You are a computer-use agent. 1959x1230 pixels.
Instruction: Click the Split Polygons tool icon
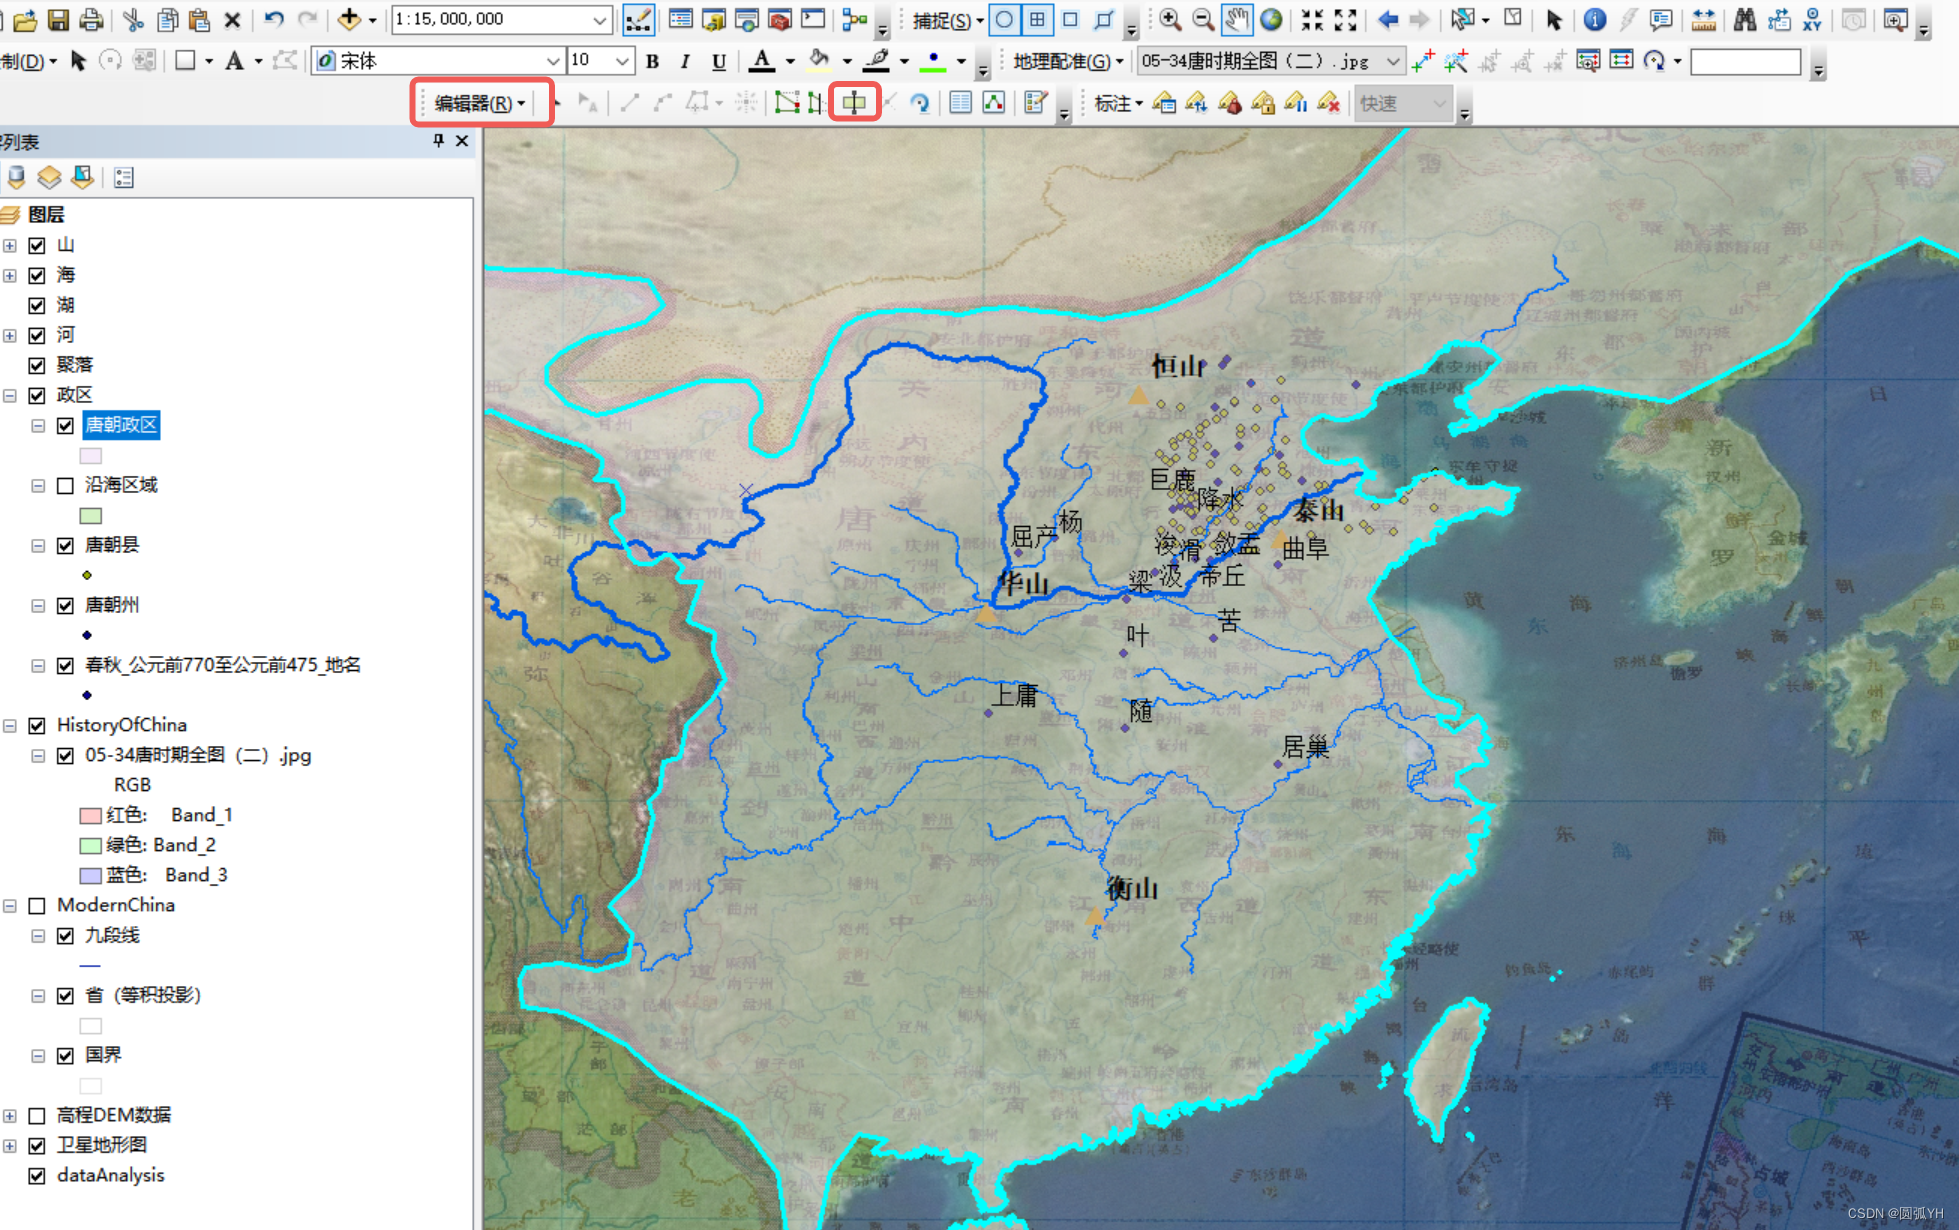(854, 102)
